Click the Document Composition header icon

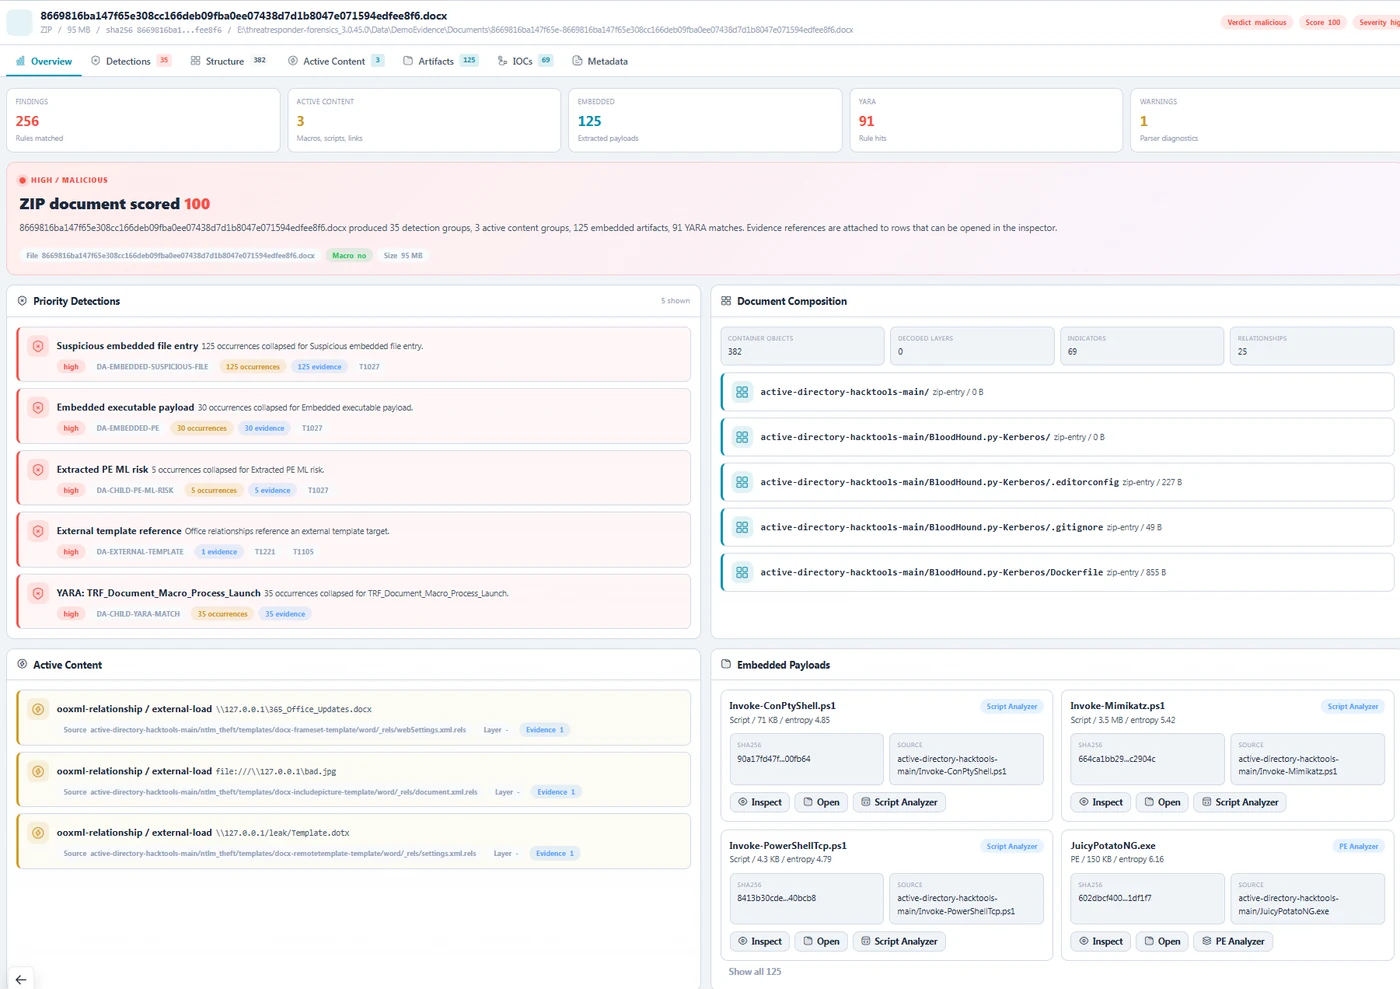coord(726,301)
